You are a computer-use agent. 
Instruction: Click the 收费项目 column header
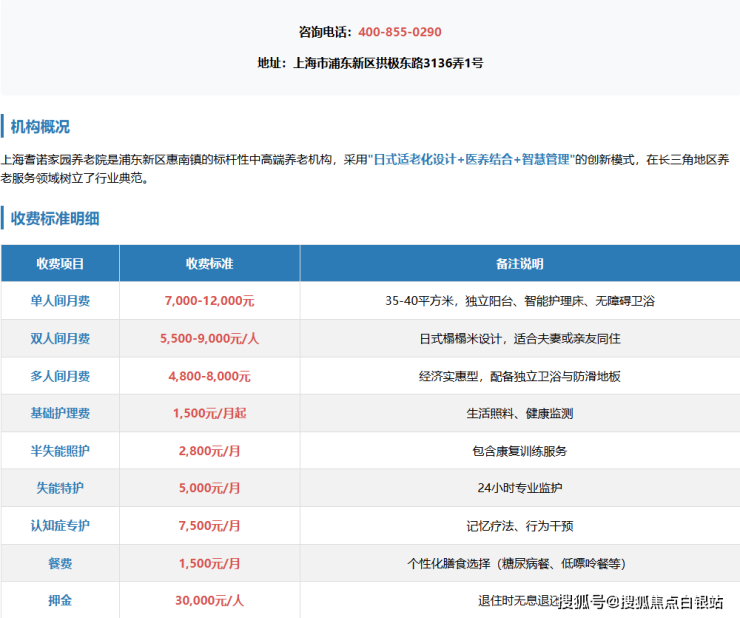tap(60, 264)
